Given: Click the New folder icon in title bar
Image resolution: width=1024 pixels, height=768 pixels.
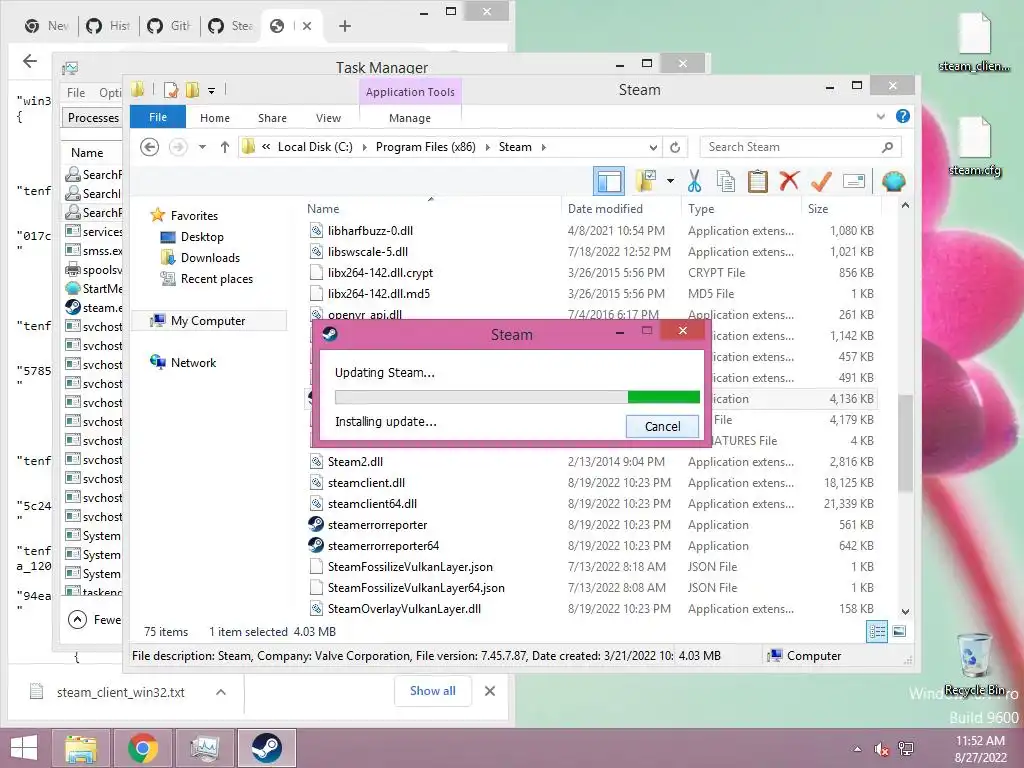Looking at the screenshot, I should [x=193, y=90].
